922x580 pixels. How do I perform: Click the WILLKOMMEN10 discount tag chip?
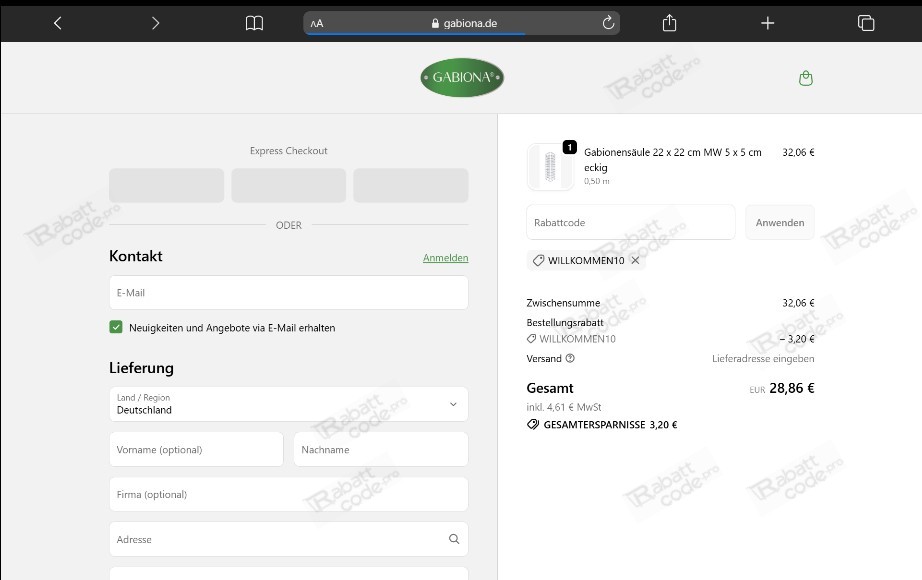(586, 260)
